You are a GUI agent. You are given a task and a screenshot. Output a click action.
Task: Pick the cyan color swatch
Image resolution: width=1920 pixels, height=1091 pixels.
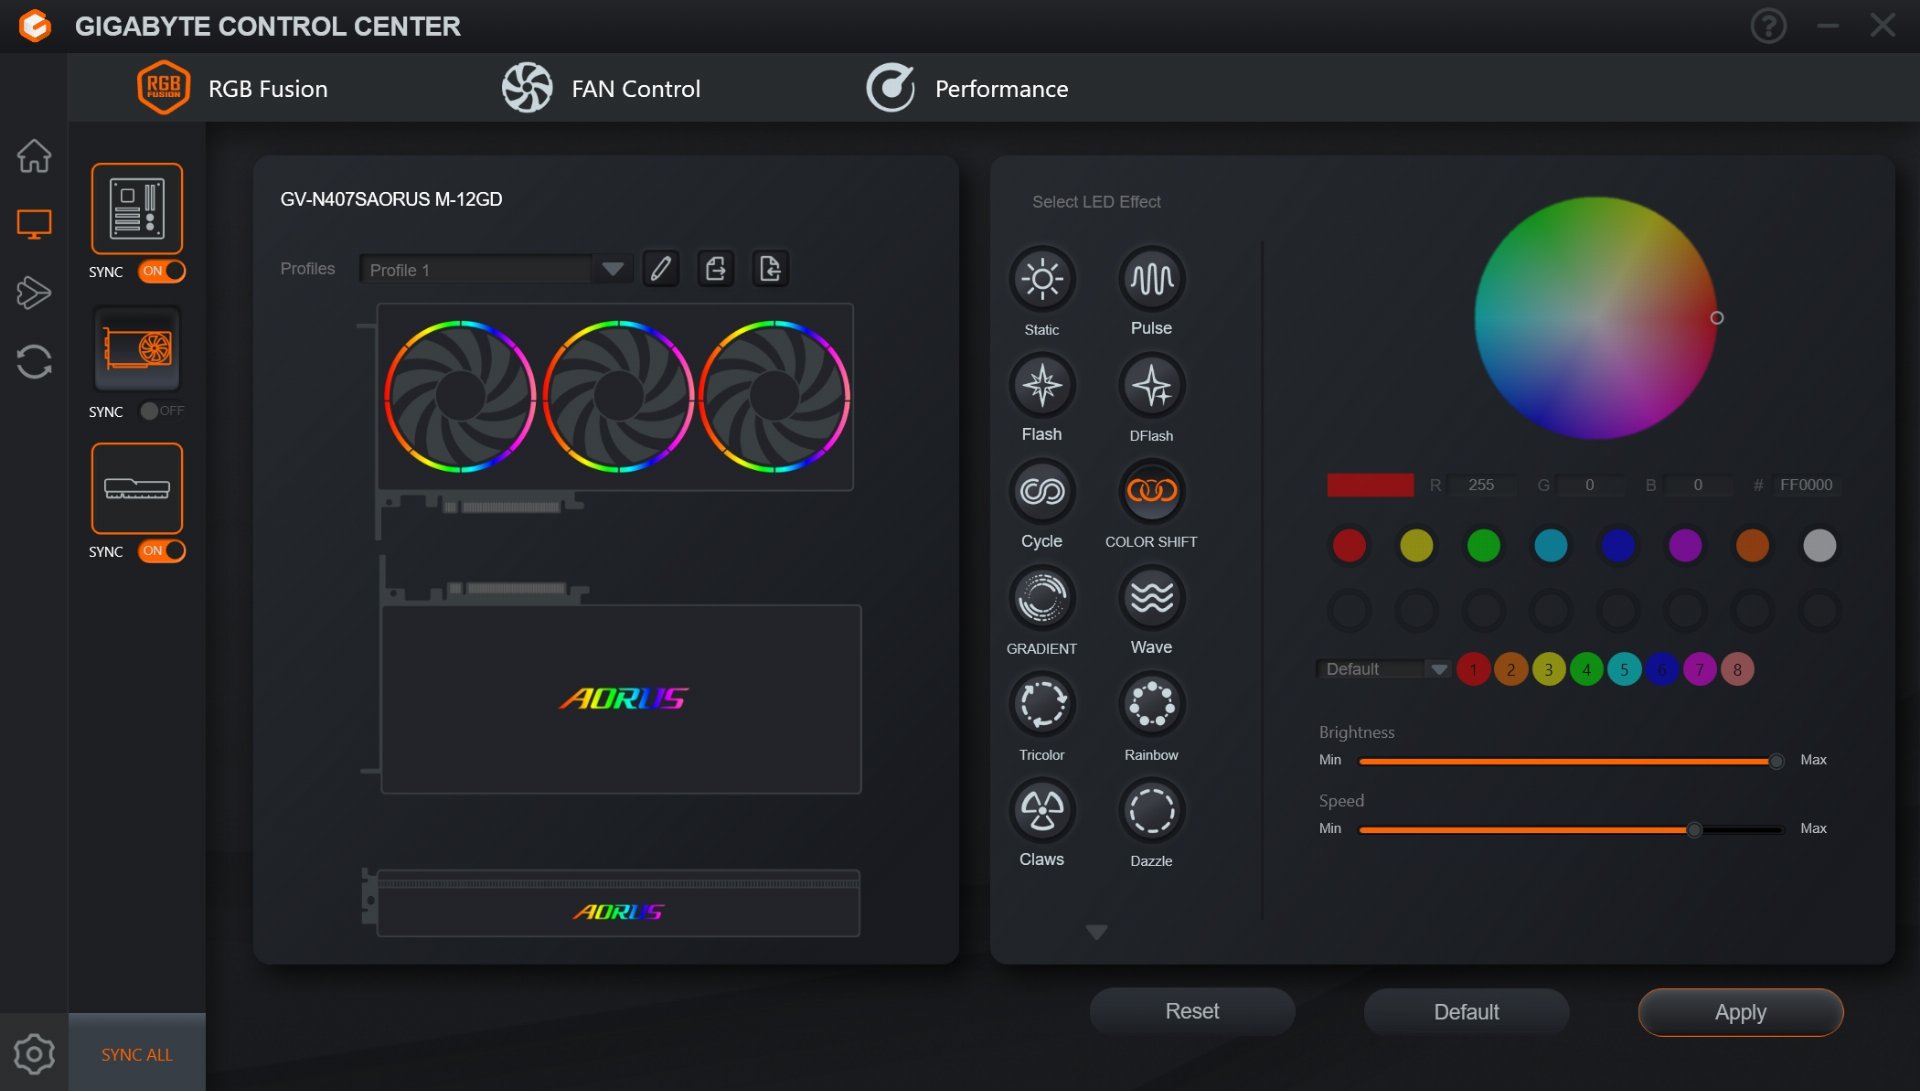1551,546
